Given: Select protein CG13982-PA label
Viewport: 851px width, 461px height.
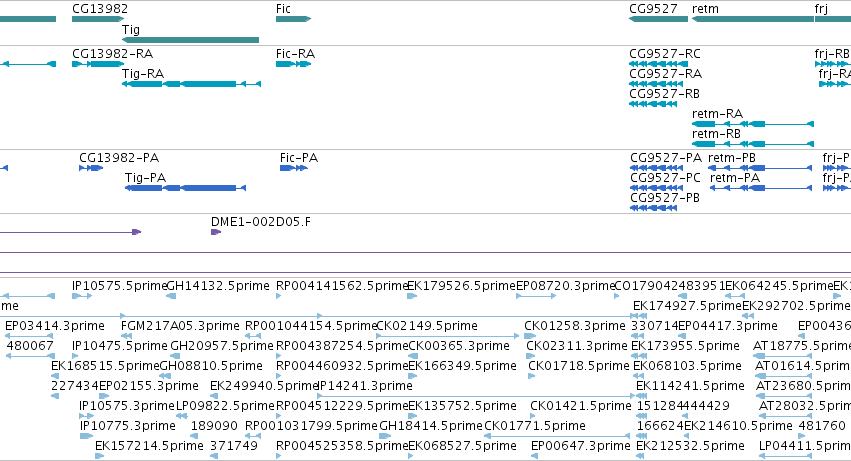Looking at the screenshot, I should point(119,158).
